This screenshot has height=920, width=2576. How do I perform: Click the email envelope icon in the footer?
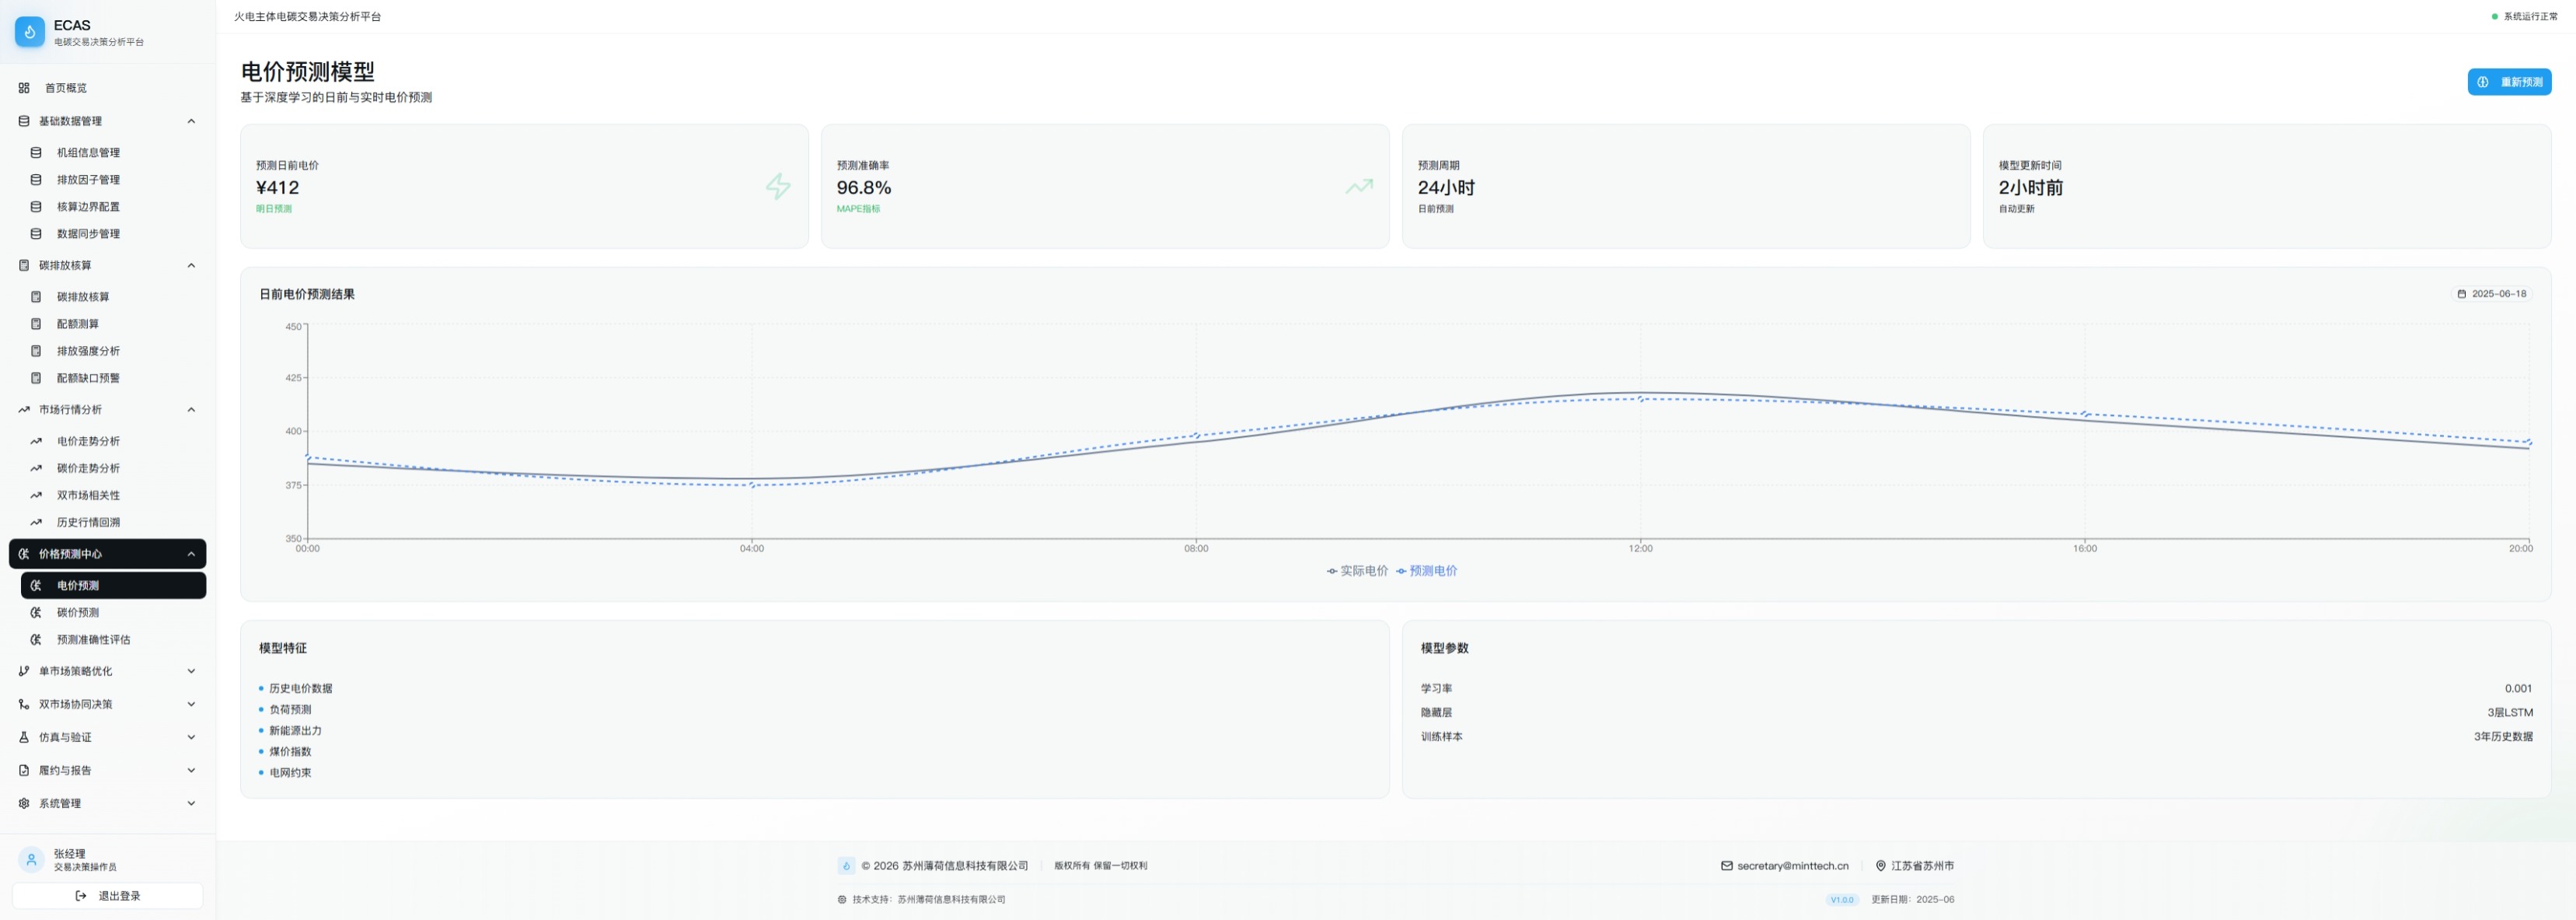coord(1726,866)
